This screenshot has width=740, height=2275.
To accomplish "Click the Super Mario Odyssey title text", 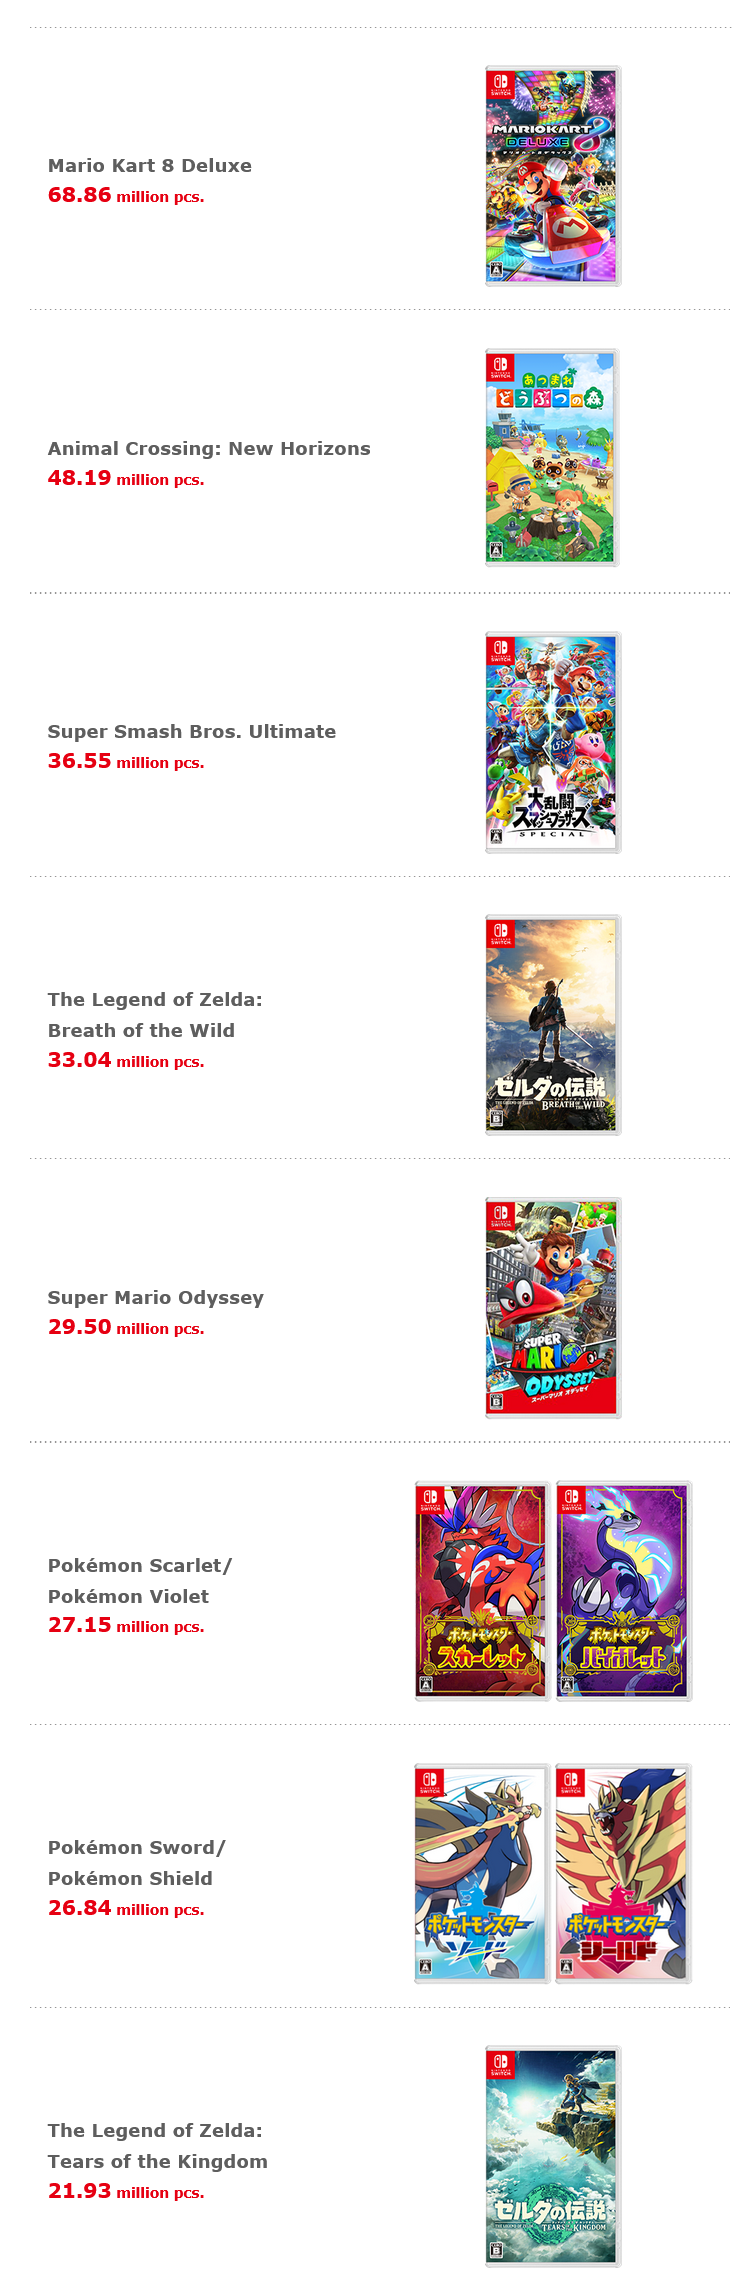I will (x=156, y=1298).
